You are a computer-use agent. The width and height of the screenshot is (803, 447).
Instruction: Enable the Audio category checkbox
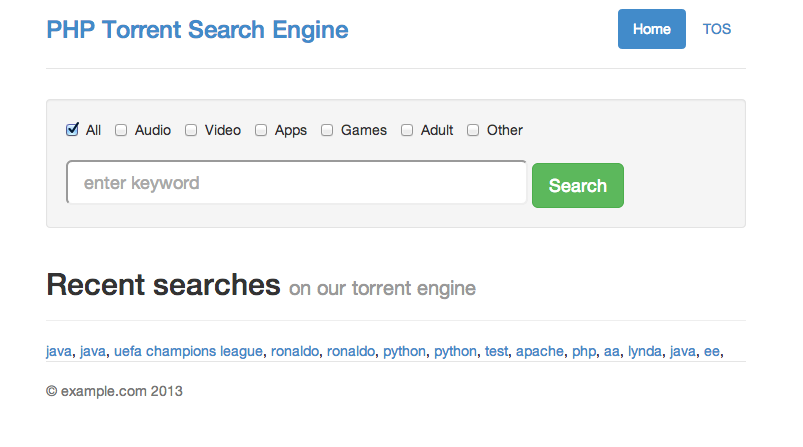pos(121,130)
